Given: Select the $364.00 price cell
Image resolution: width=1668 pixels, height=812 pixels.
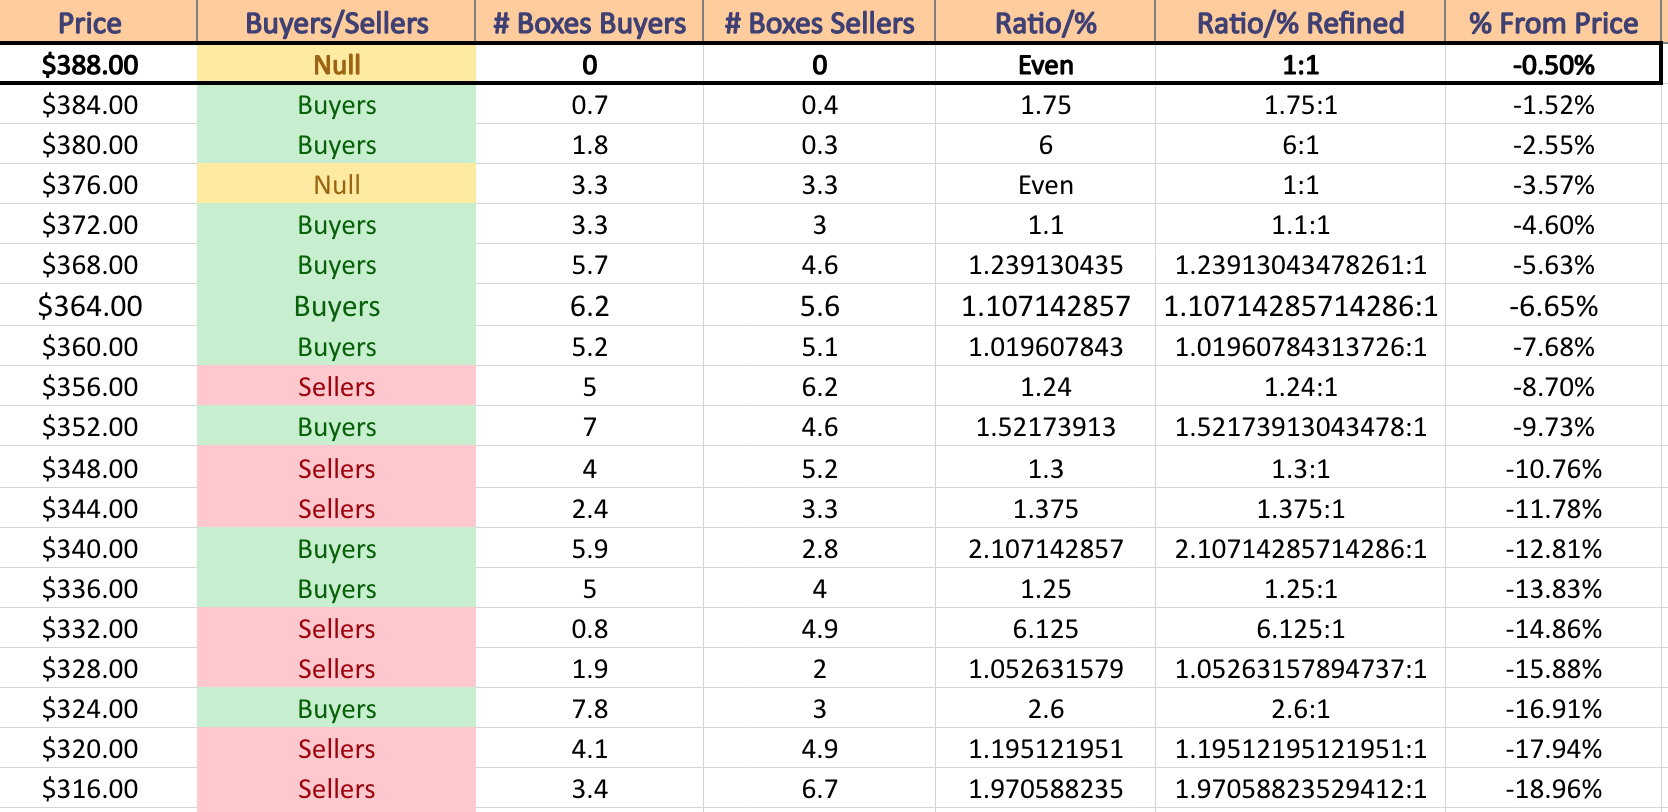Looking at the screenshot, I should [98, 306].
